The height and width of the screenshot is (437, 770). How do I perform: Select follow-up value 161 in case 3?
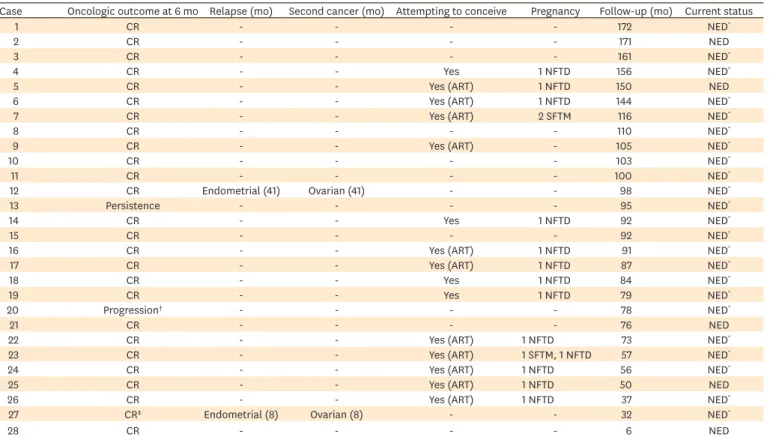tap(625, 56)
